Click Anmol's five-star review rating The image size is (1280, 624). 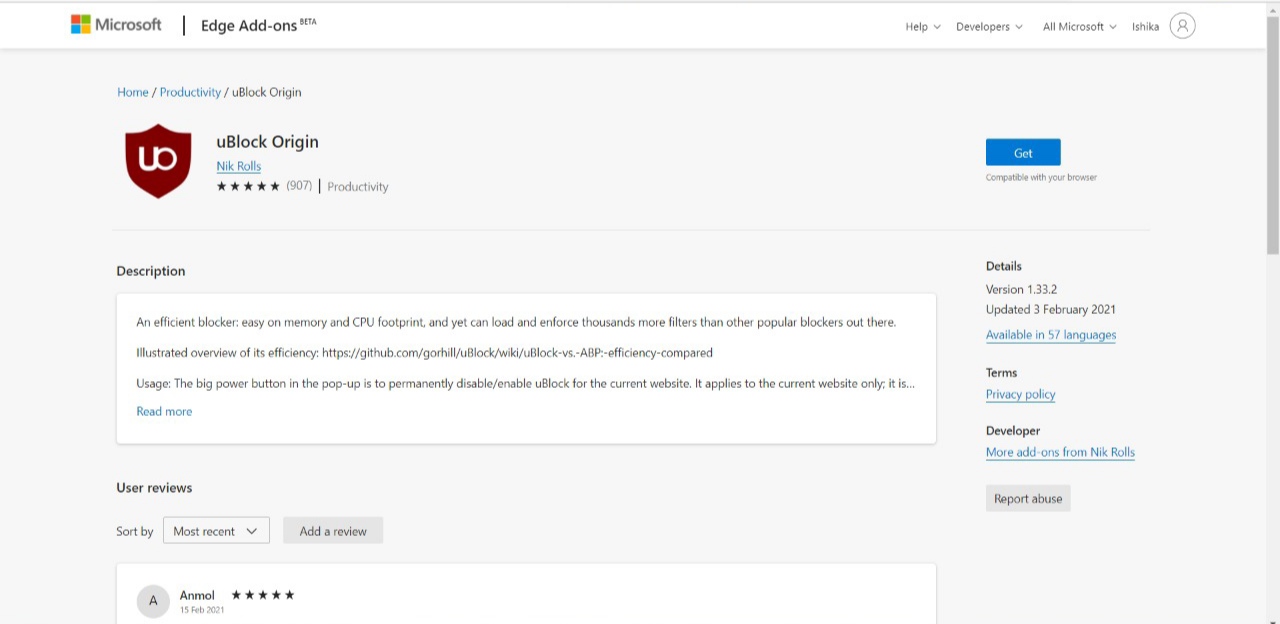click(x=263, y=595)
